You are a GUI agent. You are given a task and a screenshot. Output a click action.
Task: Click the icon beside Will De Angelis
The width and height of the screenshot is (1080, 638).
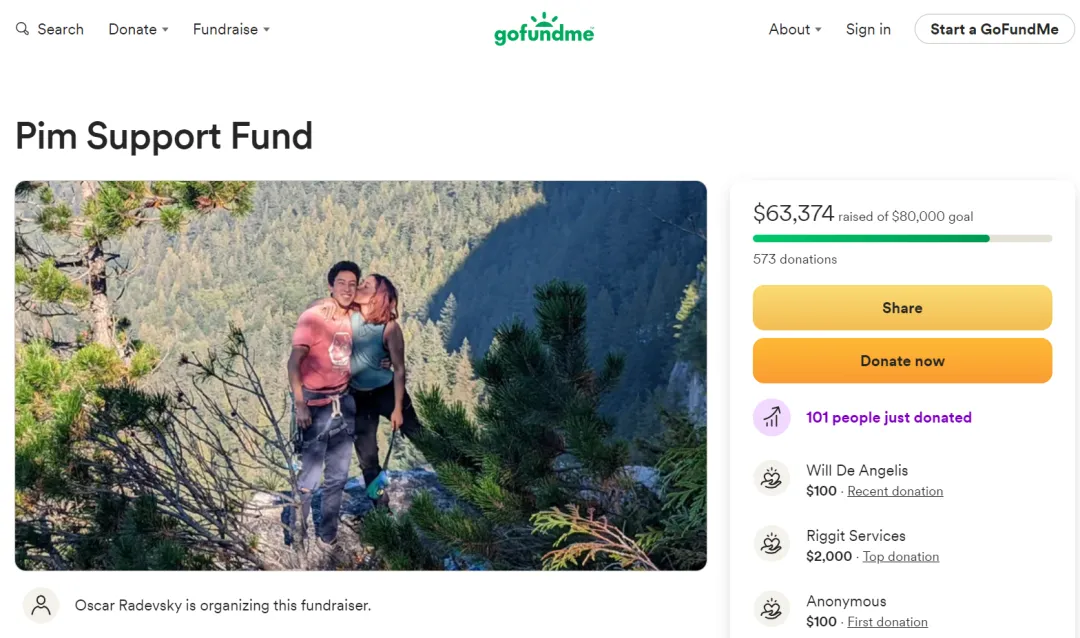pyautogui.click(x=771, y=479)
